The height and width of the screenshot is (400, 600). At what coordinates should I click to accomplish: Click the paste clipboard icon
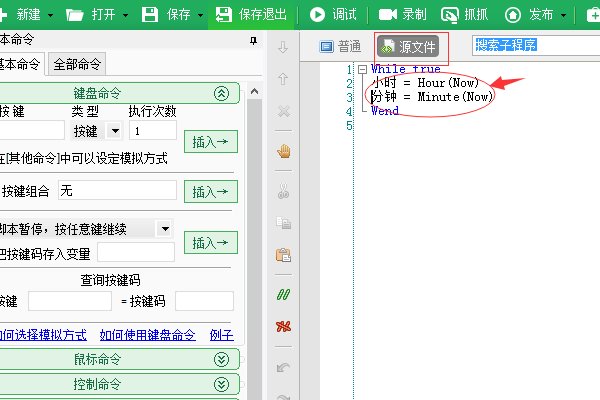point(284,255)
